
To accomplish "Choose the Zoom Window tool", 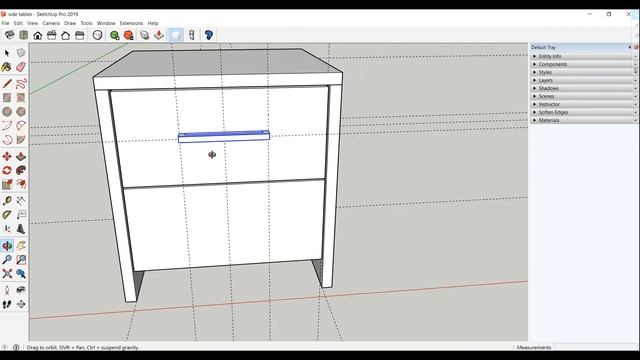I will click(x=21, y=260).
